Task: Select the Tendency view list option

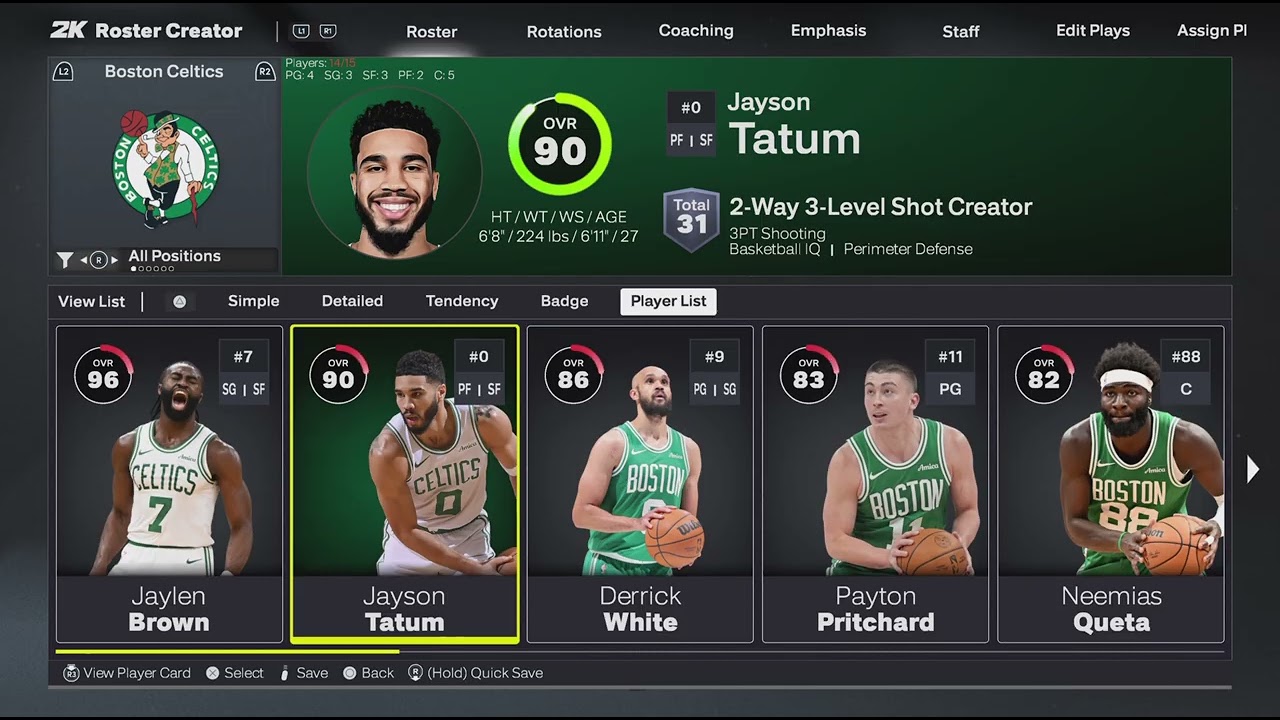Action: tap(462, 301)
